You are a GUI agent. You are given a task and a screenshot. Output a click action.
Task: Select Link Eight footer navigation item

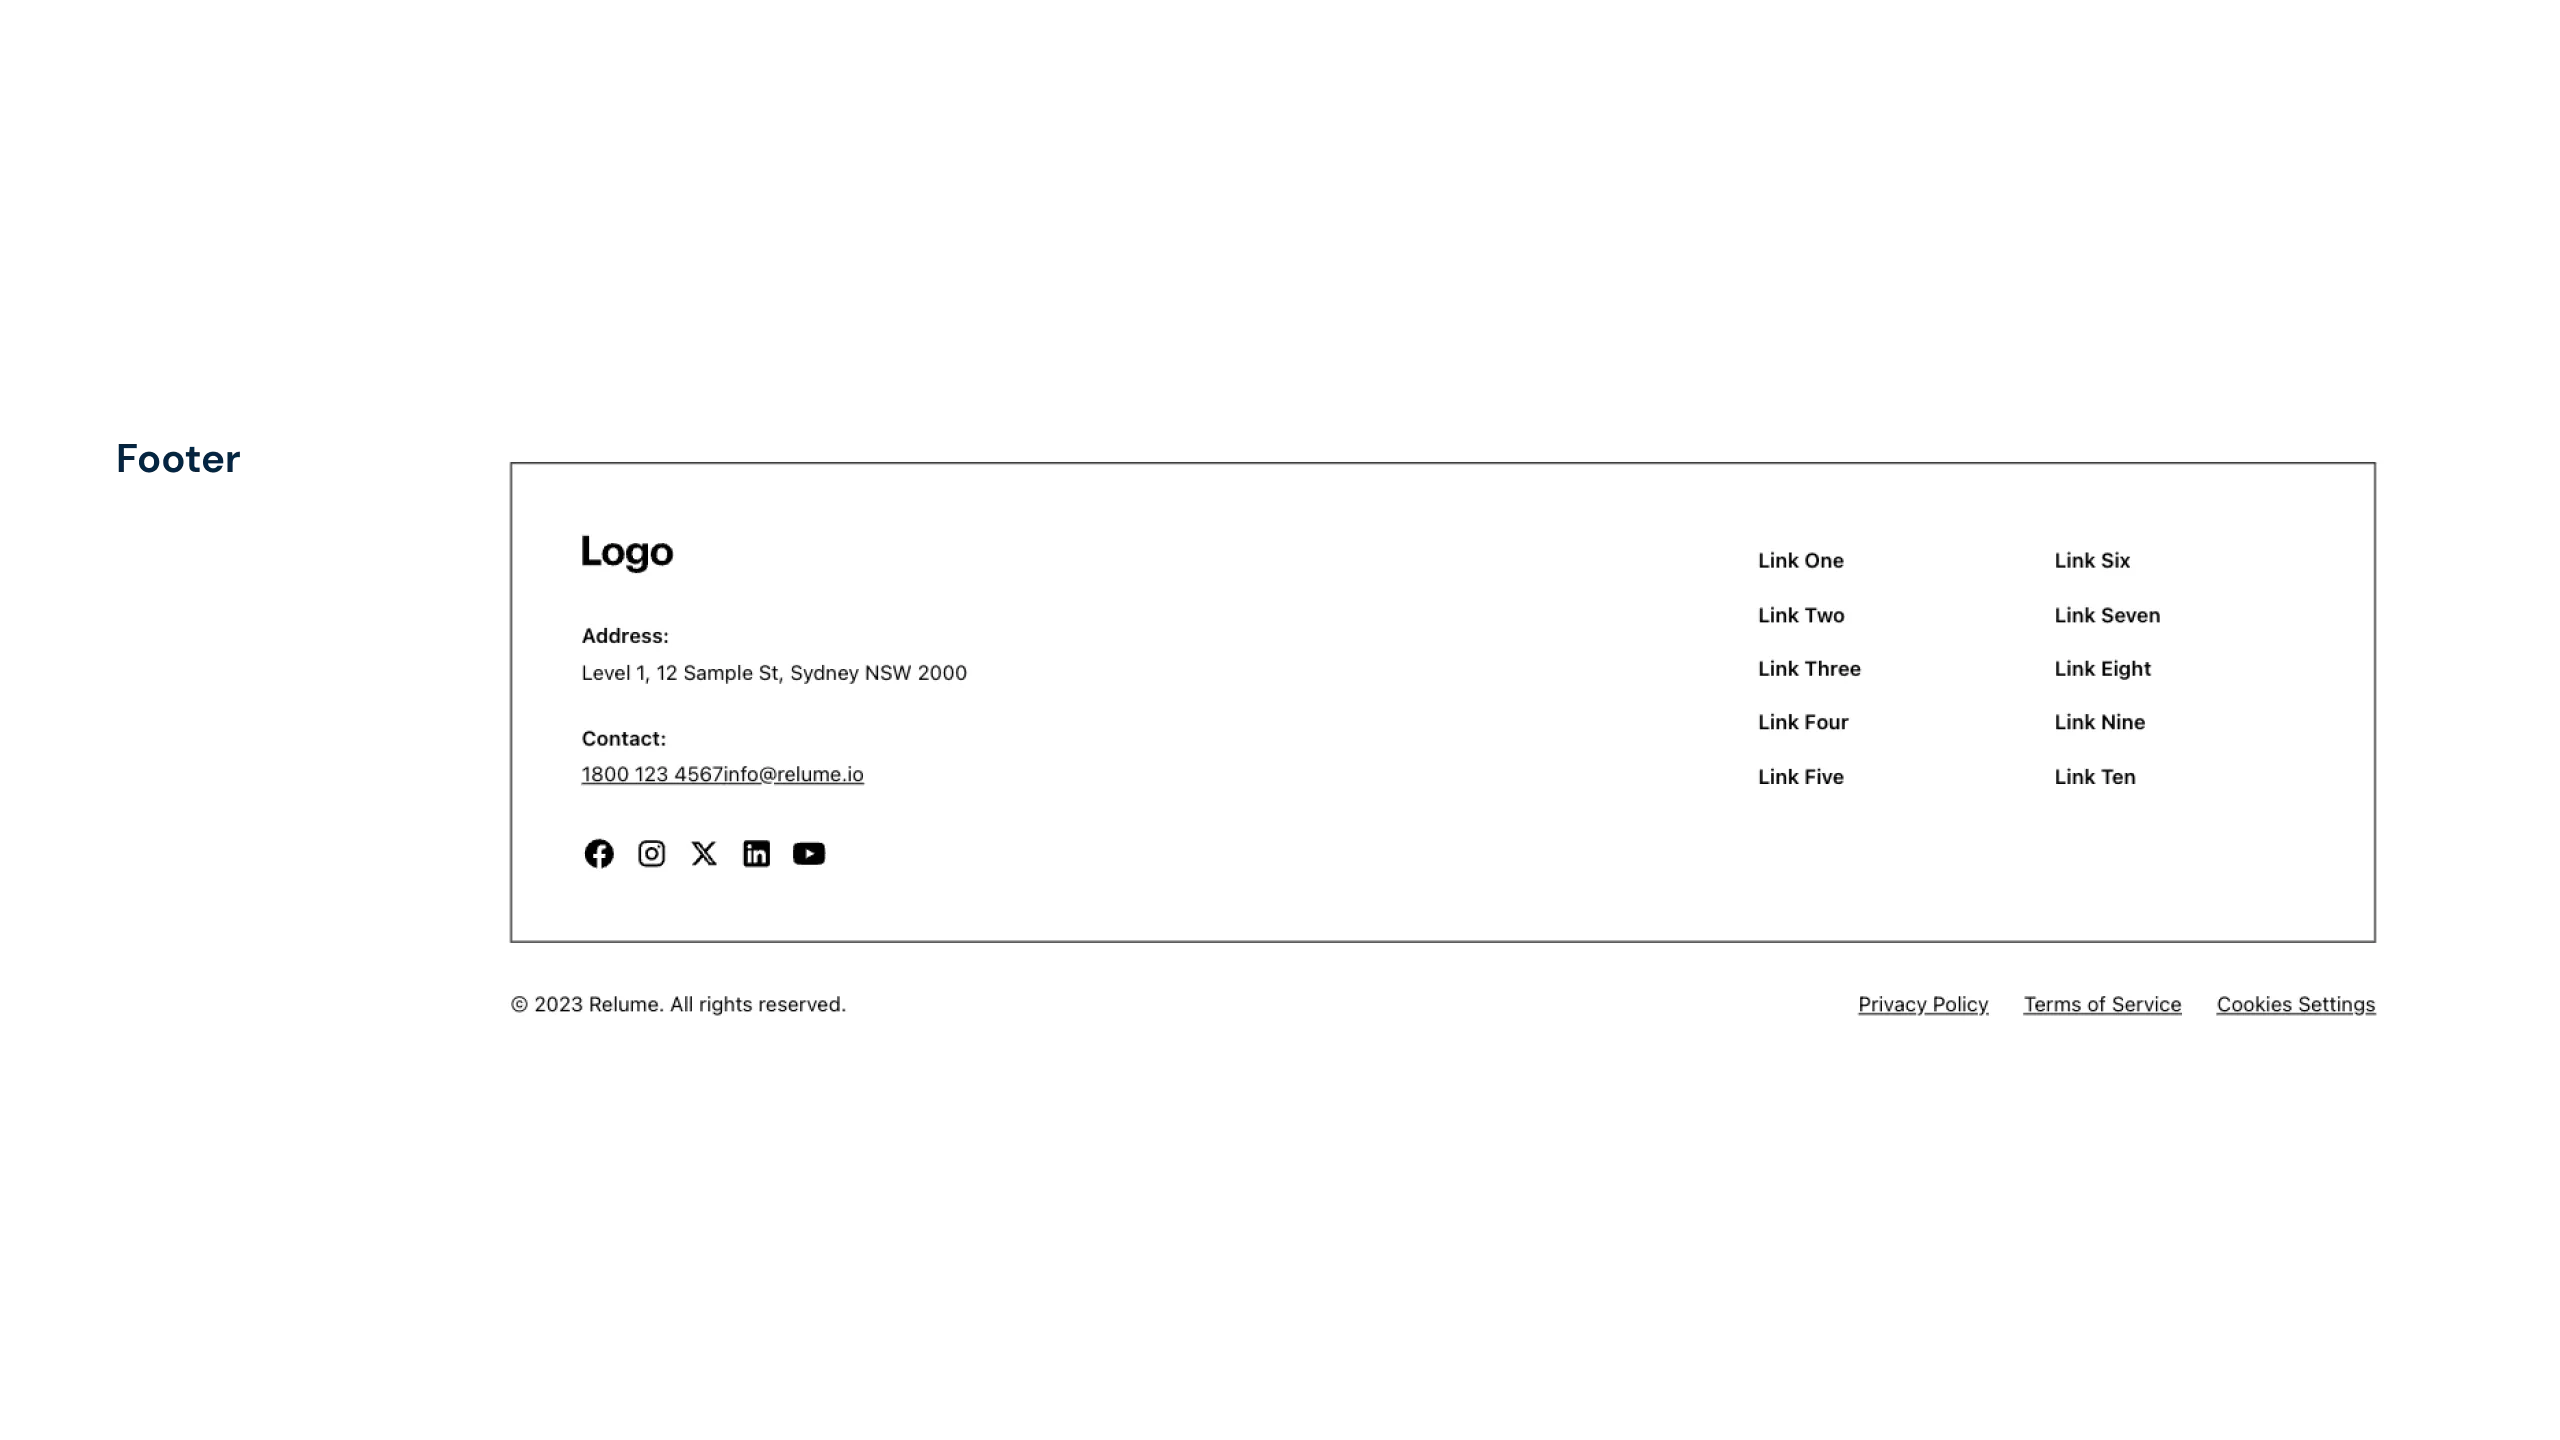2103,668
